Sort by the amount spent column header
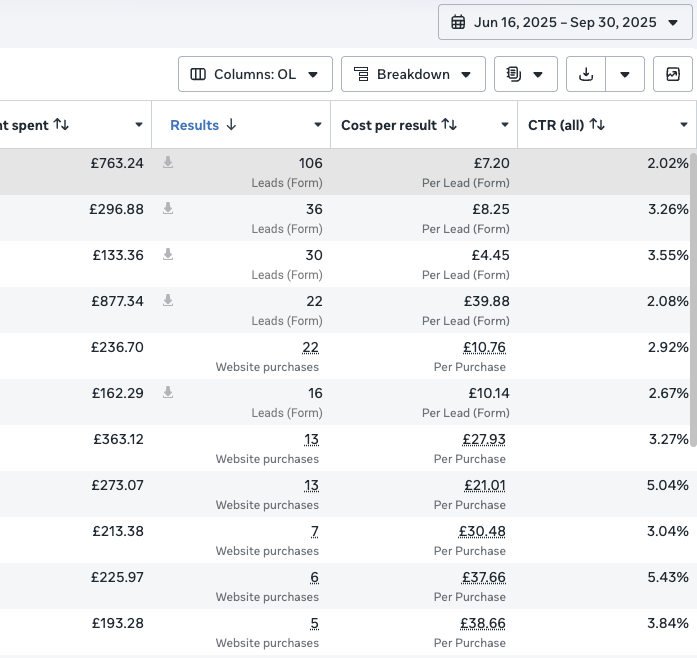 click(x=24, y=125)
